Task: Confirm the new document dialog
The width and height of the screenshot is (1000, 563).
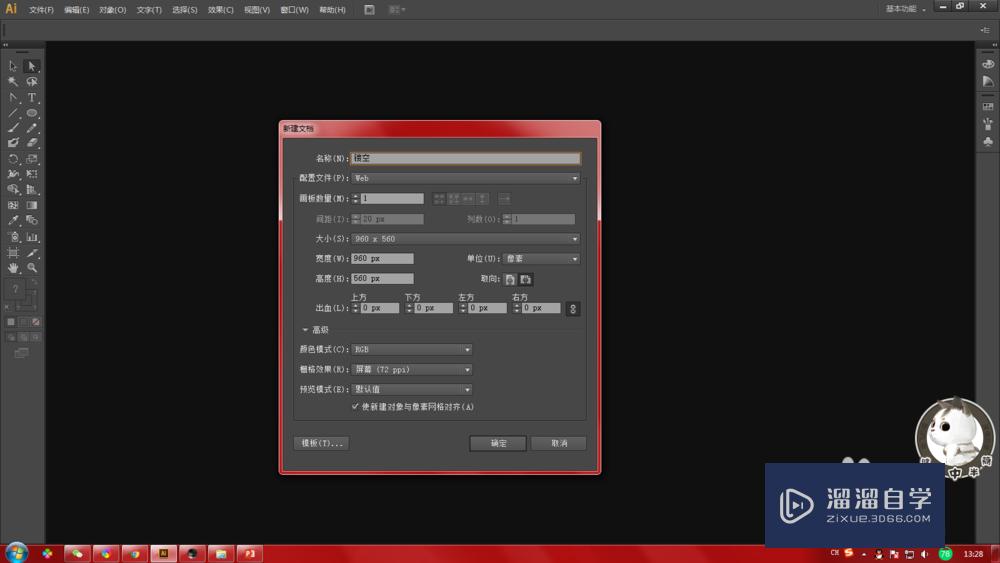Action: point(498,443)
